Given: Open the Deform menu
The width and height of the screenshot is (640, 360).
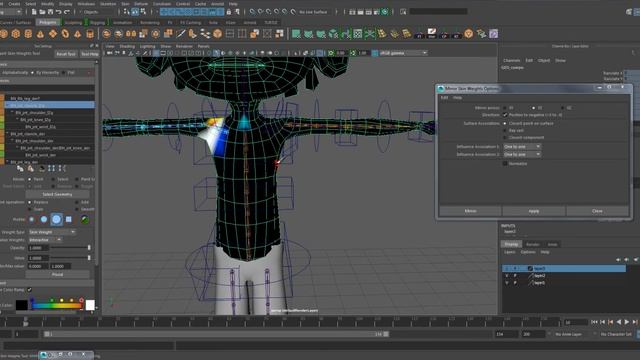Looking at the screenshot, I should pos(141,4).
